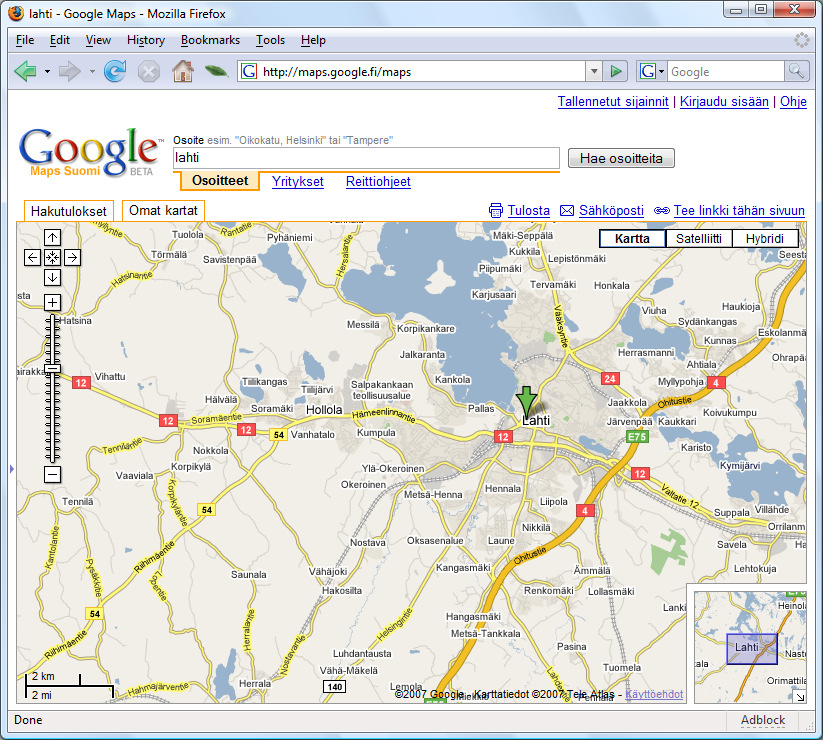823x740 pixels.
Task: Open the Ohje help link
Action: click(x=793, y=101)
